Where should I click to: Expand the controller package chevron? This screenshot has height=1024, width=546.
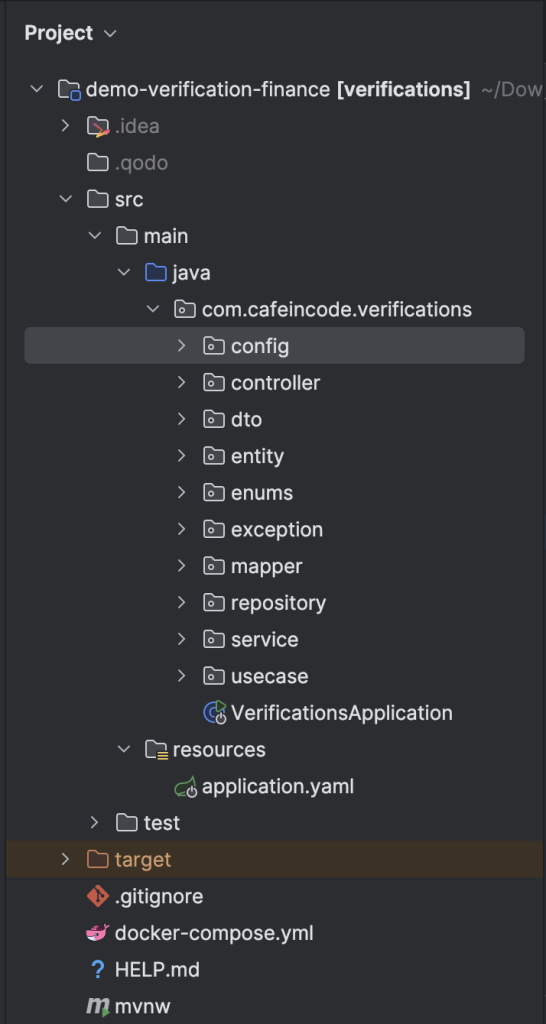pyautogui.click(x=182, y=382)
